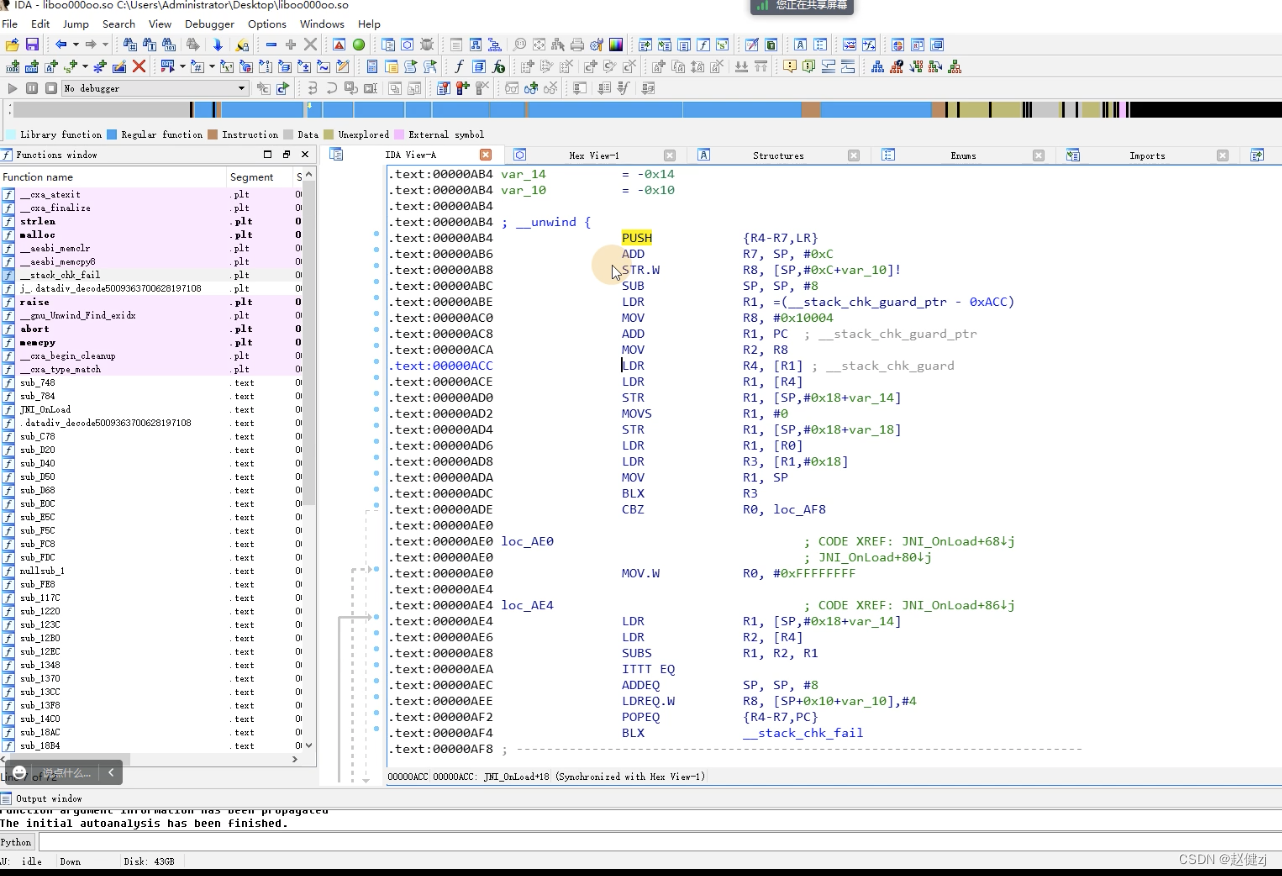Click the __stack_chk_fail operand in disassembly

pyautogui.click(x=803, y=733)
